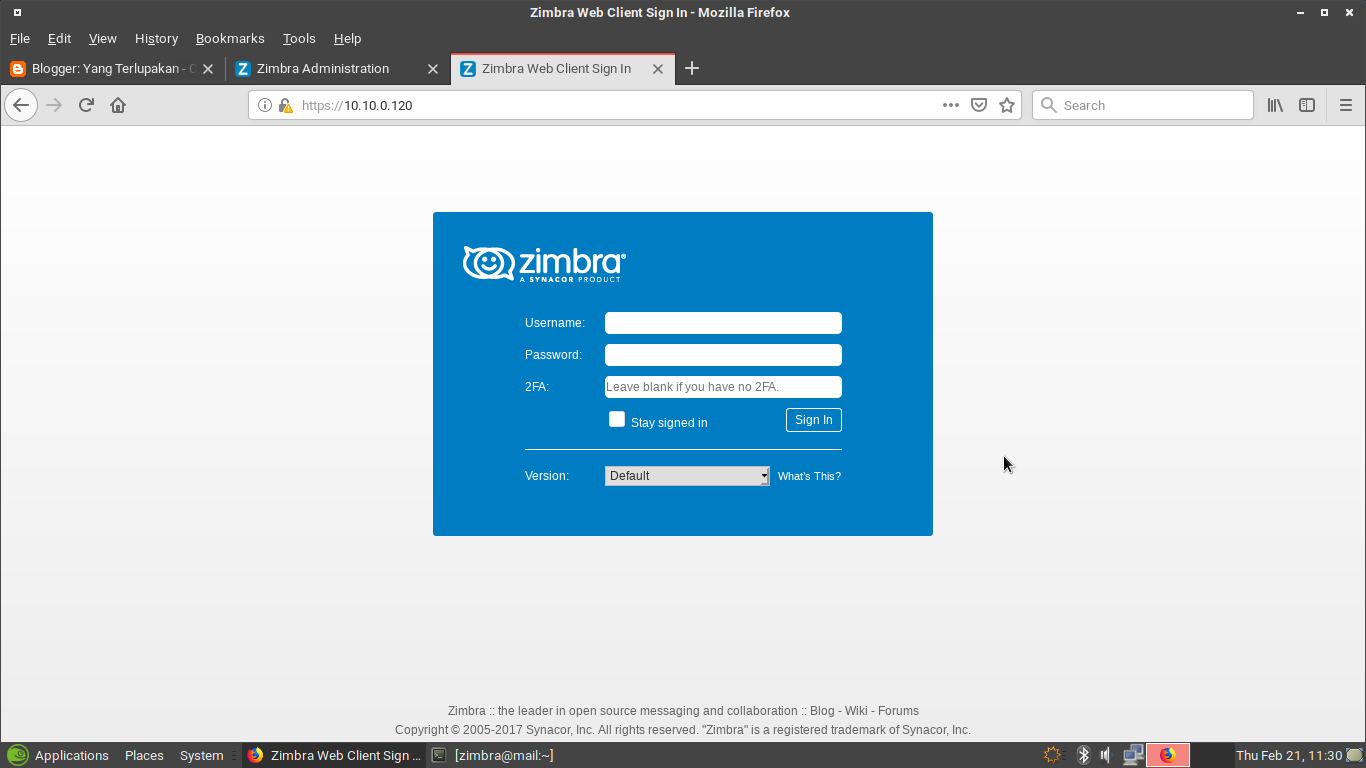Show site information icon in address bar
Viewport: 1366px width, 768px height.
[x=265, y=105]
